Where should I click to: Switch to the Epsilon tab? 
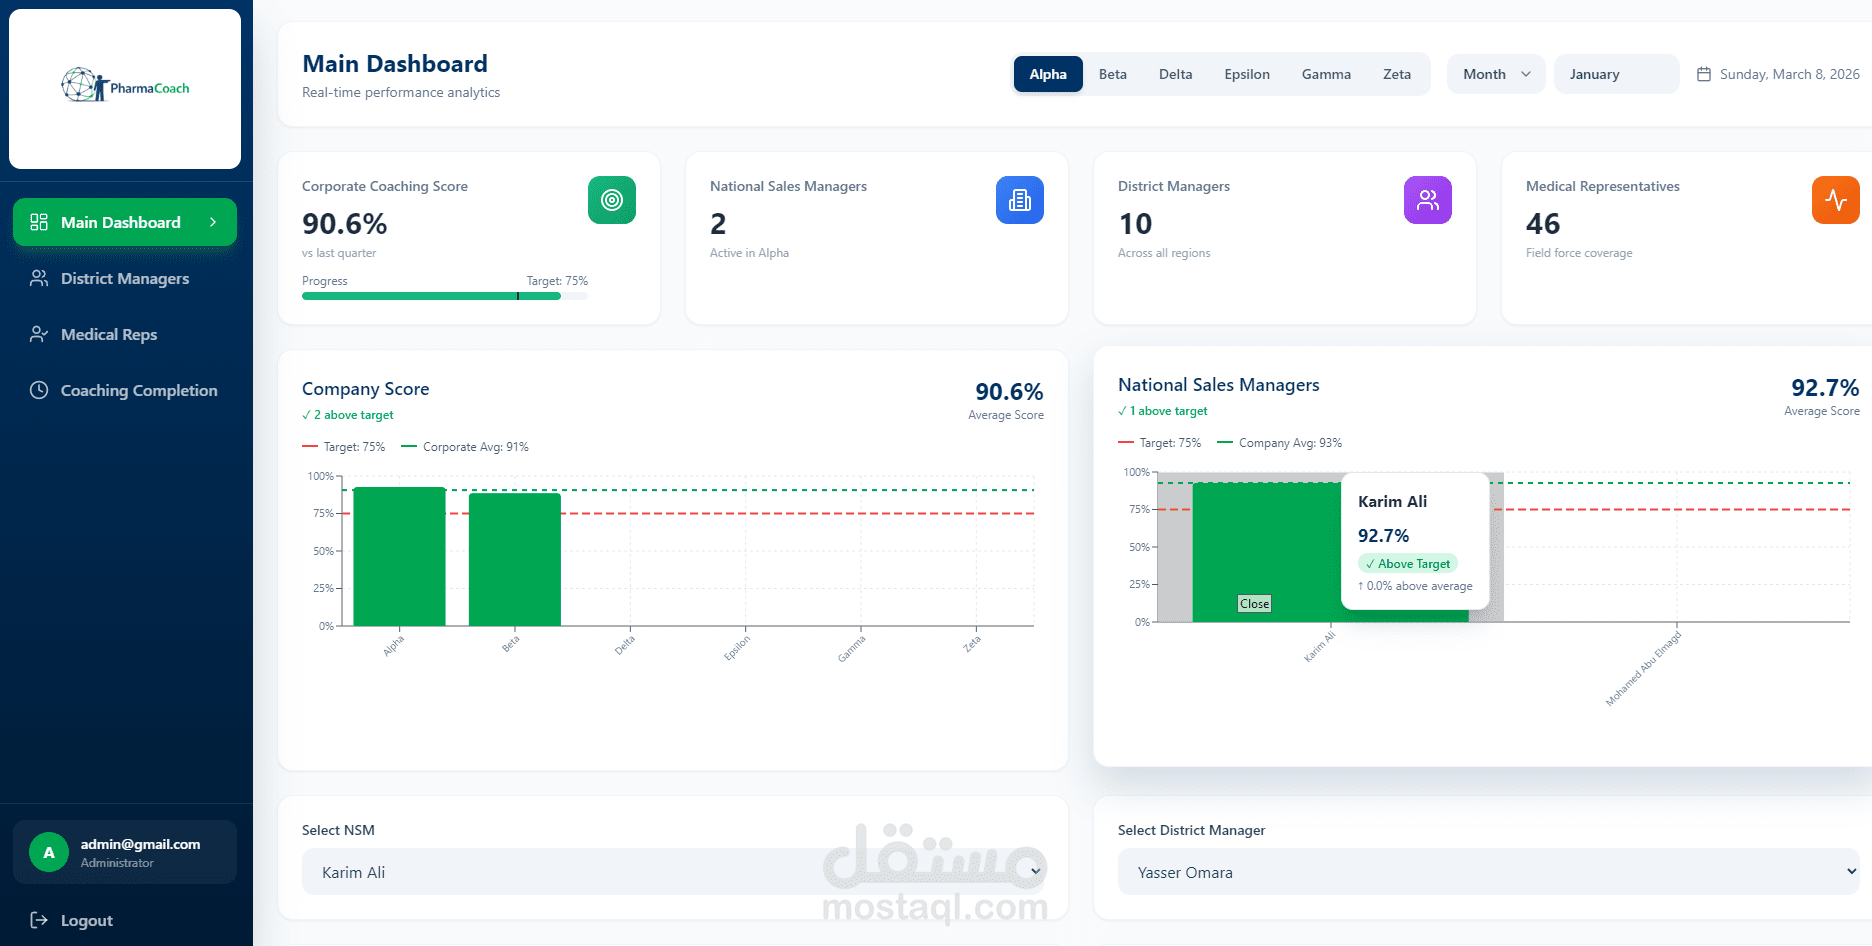click(x=1247, y=74)
